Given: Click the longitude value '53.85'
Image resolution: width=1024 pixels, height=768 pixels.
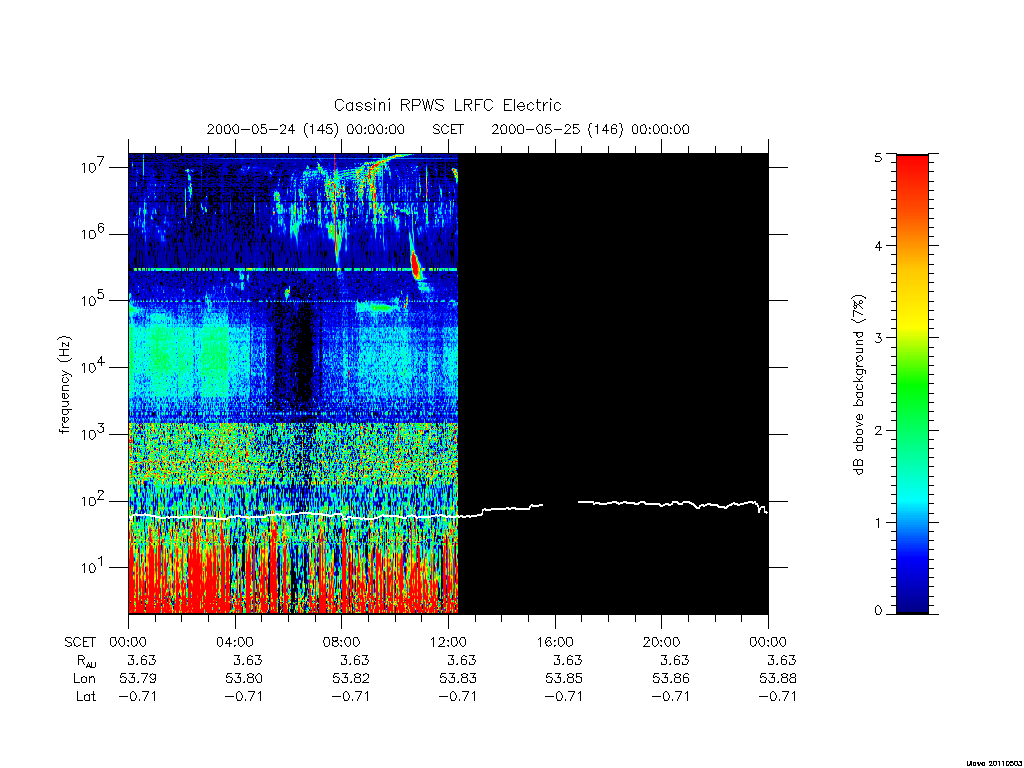Looking at the screenshot, I should point(564,679).
